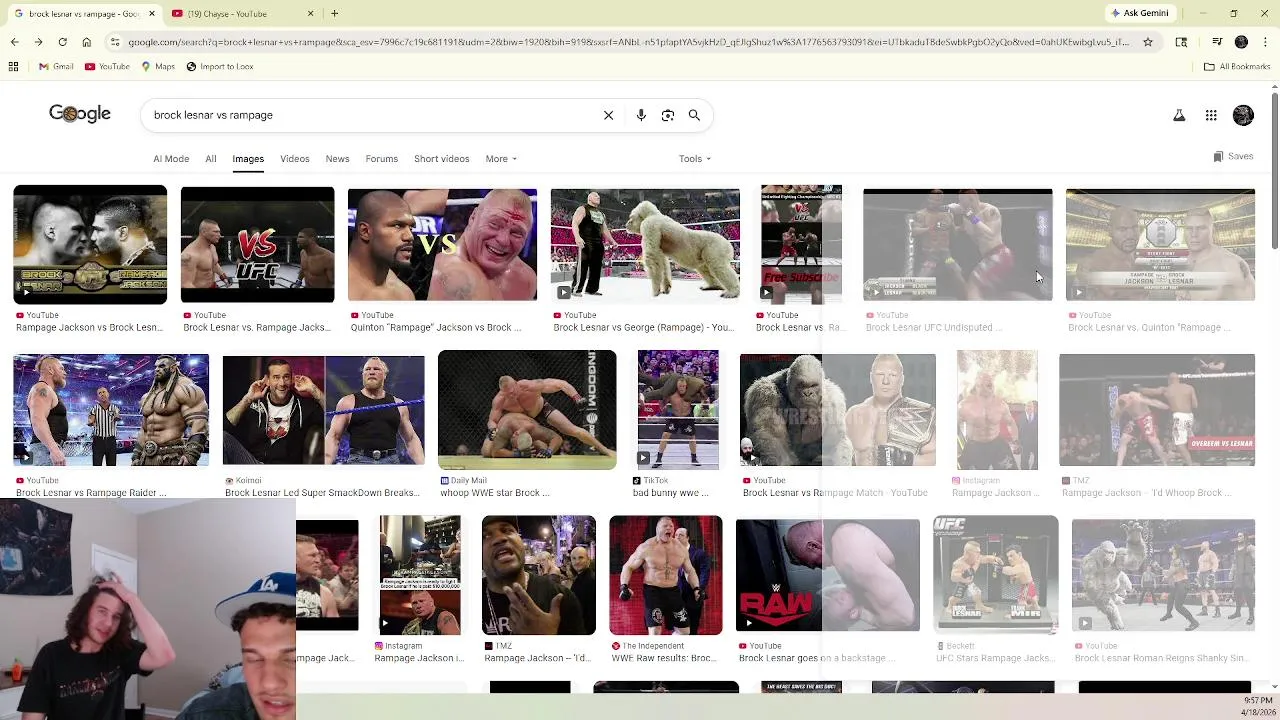
Task: Open the browser home page
Action: pyautogui.click(x=86, y=42)
